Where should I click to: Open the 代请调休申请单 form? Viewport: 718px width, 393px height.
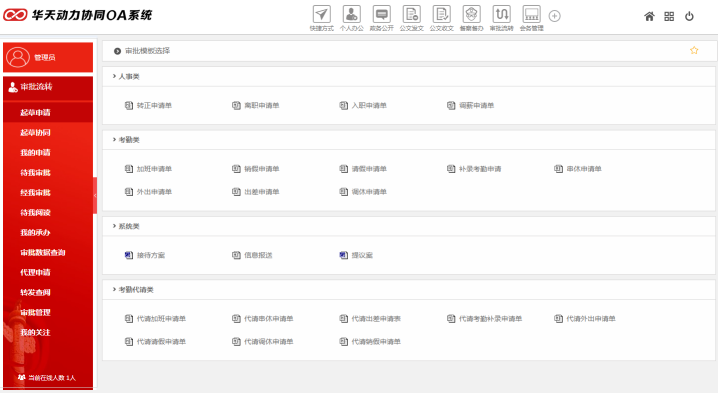(x=263, y=342)
